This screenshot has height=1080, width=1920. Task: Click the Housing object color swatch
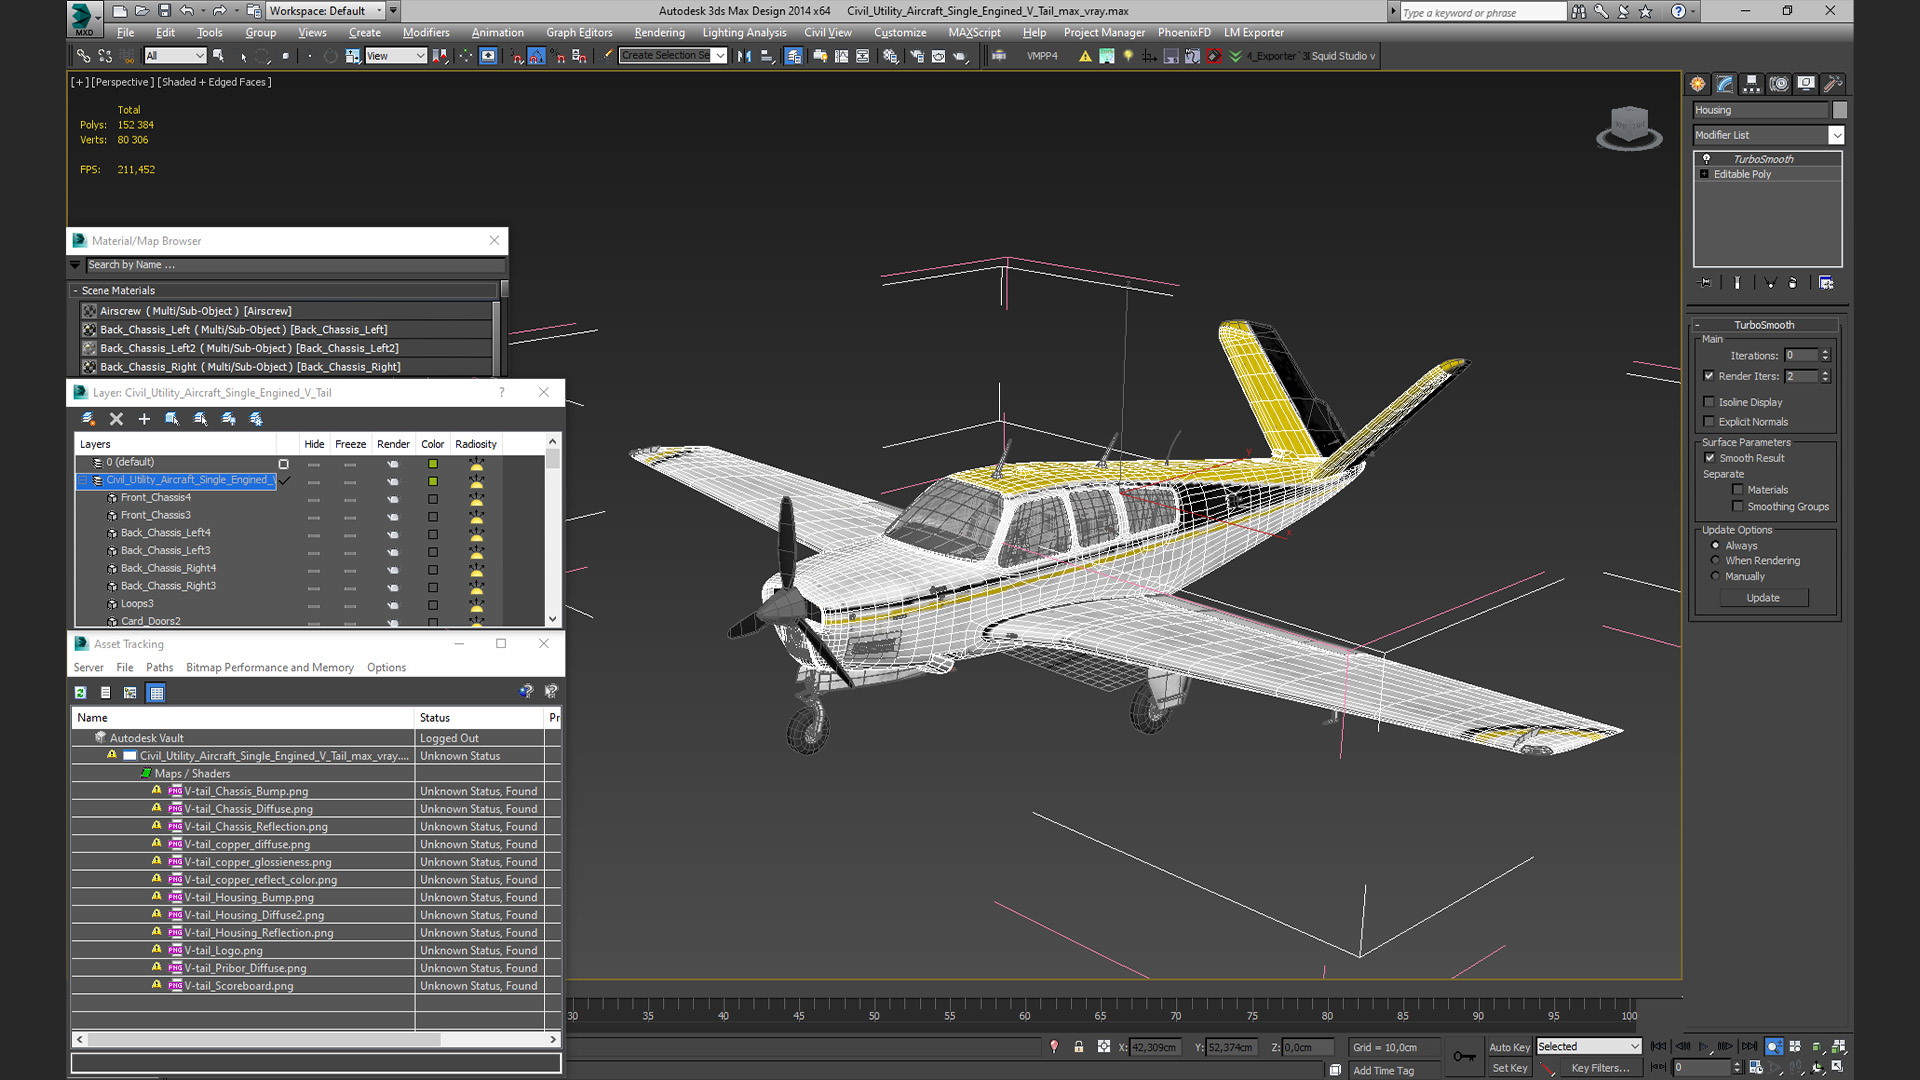point(1840,110)
